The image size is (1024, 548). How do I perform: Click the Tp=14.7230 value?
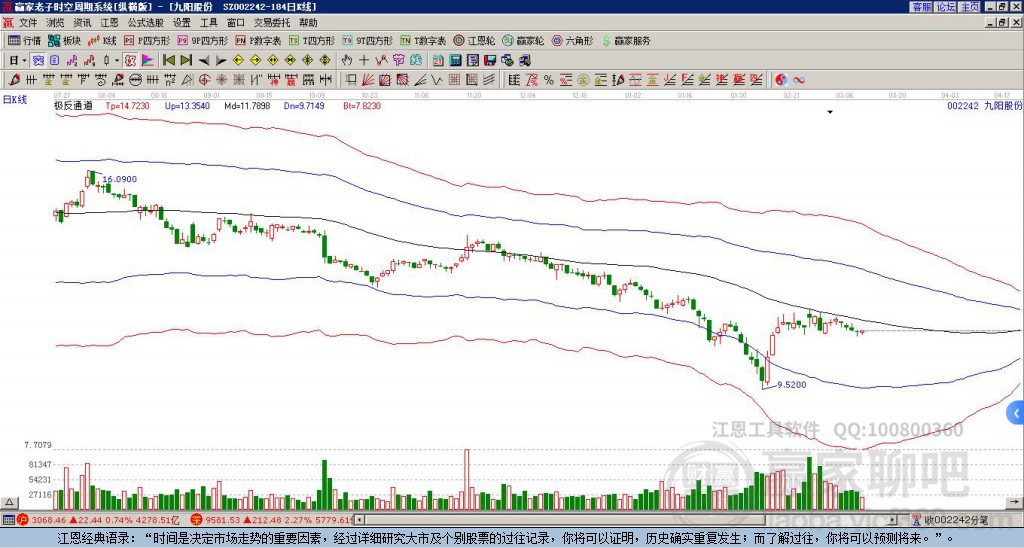click(127, 105)
